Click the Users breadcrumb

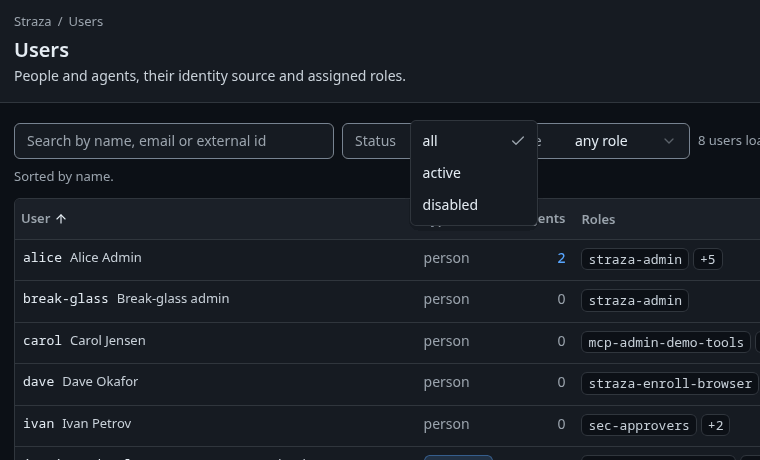point(86,22)
